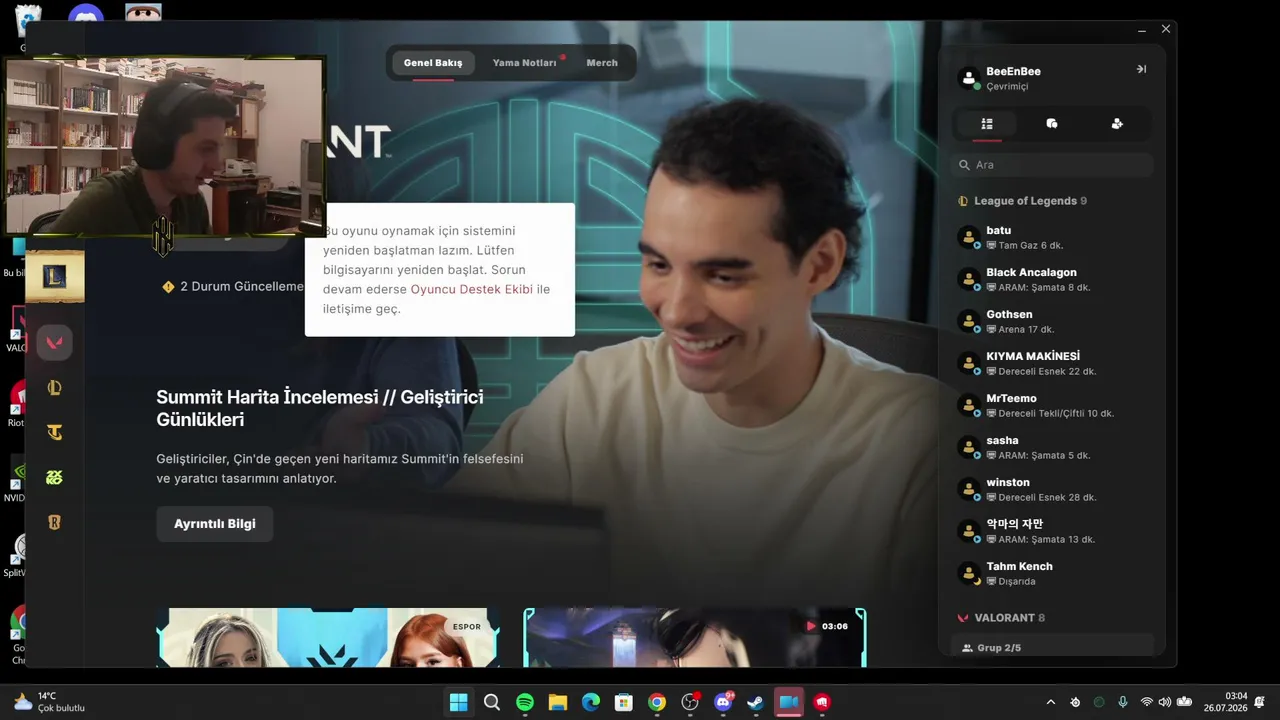Collapse the social panel arrow icon
The width and height of the screenshot is (1280, 720).
coord(1141,69)
